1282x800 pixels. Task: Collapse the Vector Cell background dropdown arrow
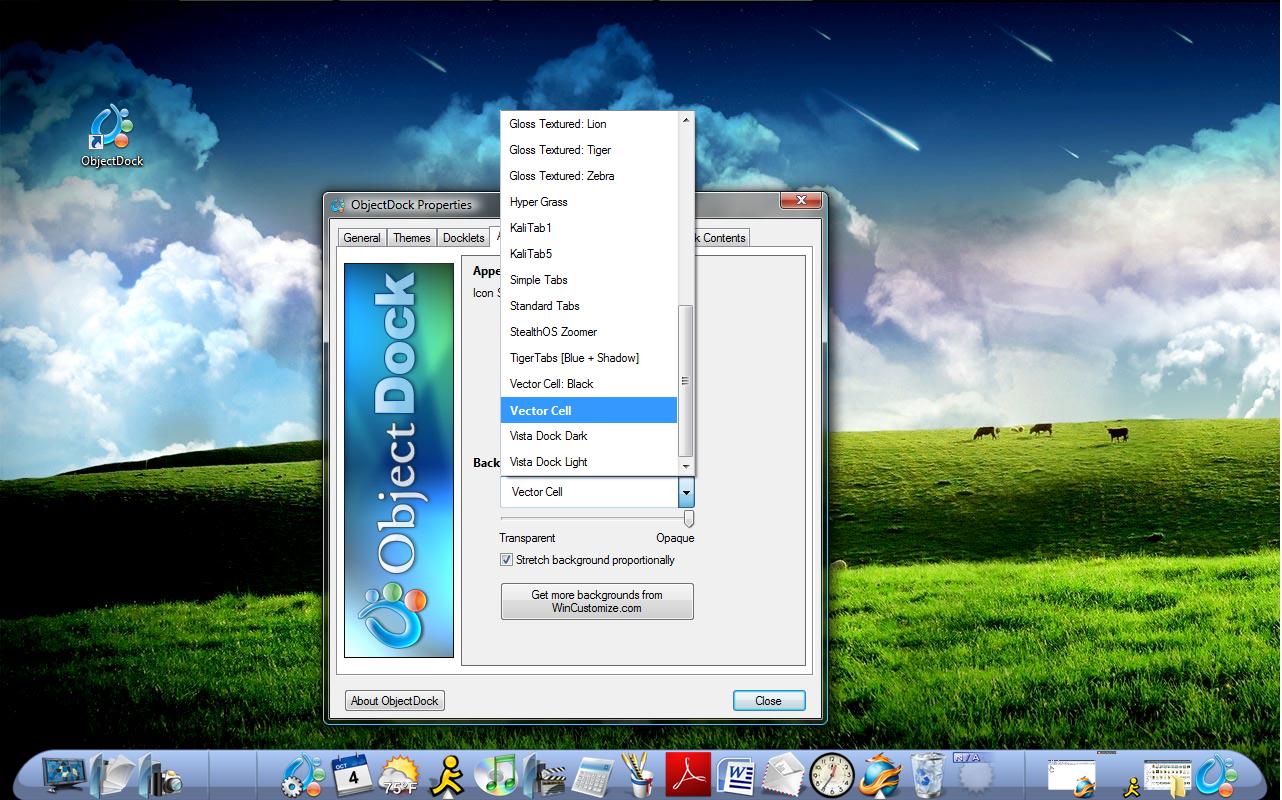pos(685,492)
